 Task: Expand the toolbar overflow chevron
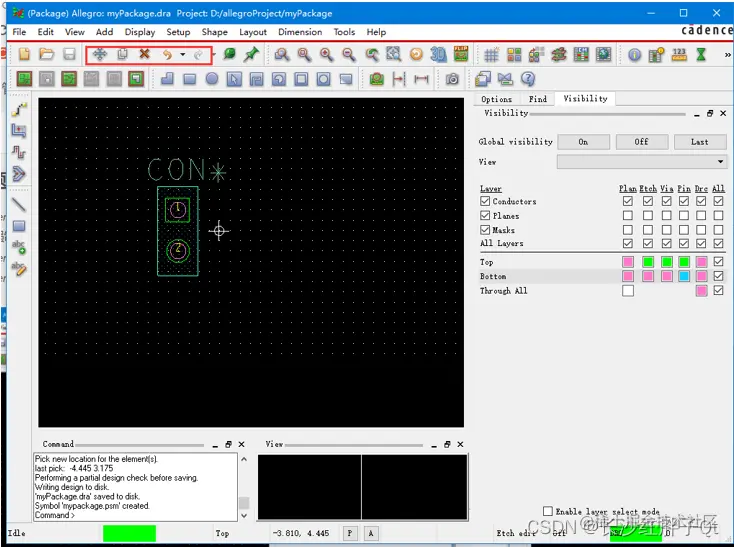click(x=727, y=55)
